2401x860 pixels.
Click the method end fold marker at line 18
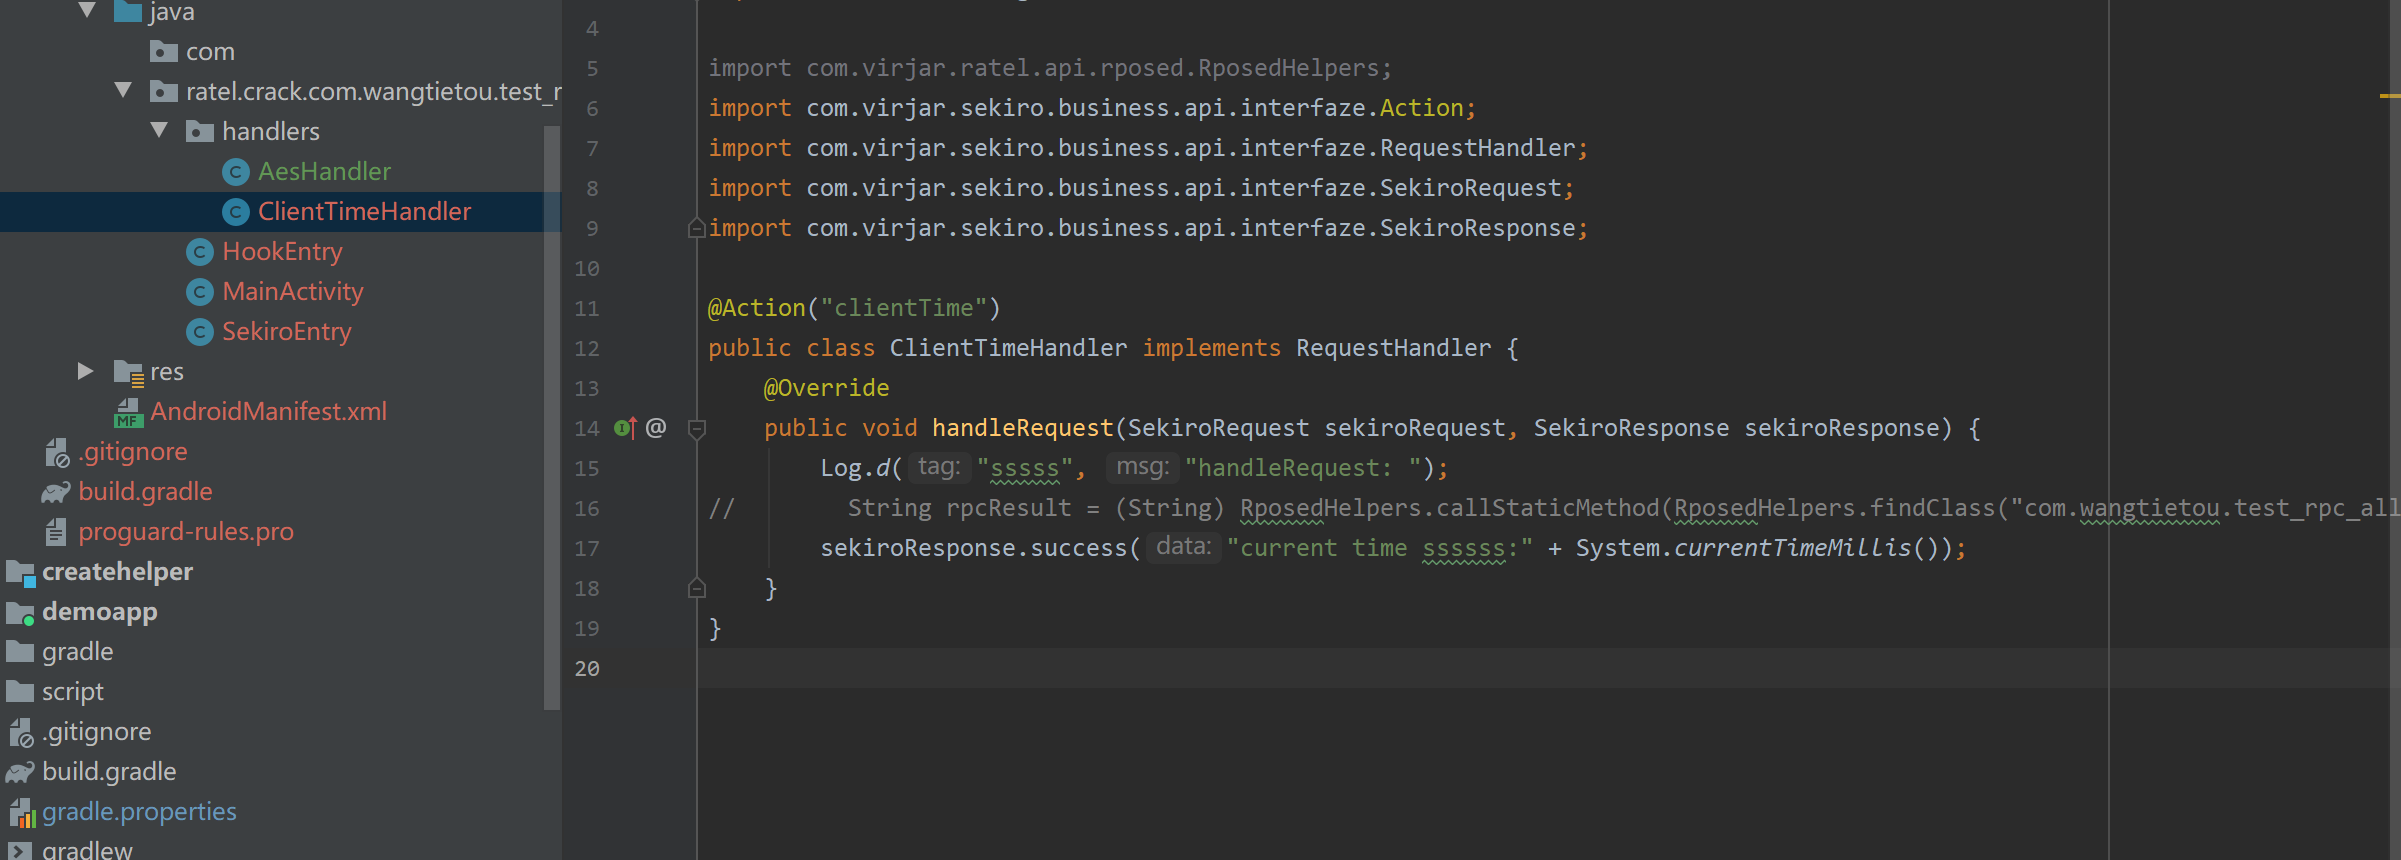tap(697, 588)
